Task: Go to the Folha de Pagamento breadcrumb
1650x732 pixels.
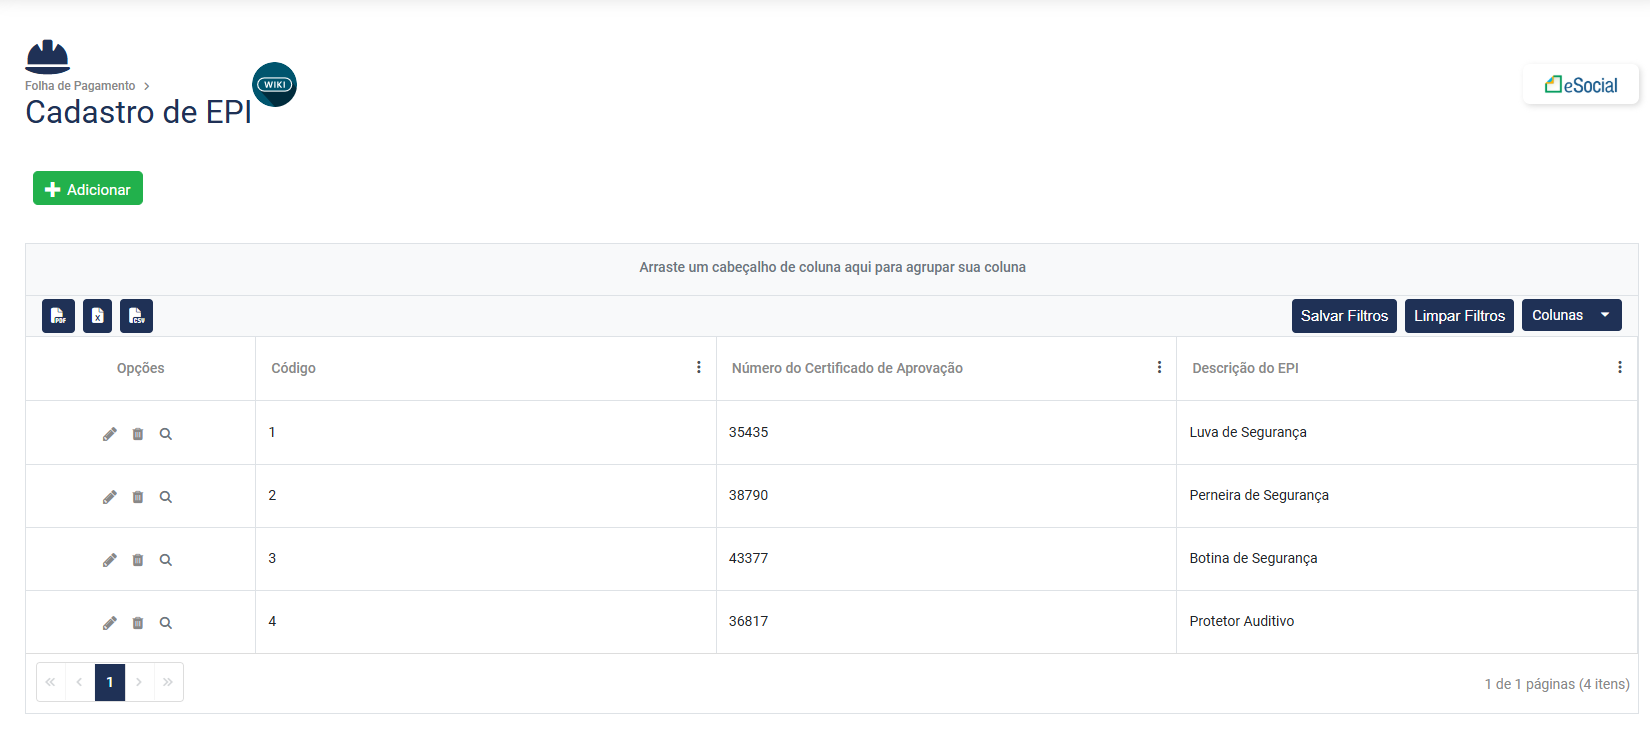Action: [x=80, y=86]
